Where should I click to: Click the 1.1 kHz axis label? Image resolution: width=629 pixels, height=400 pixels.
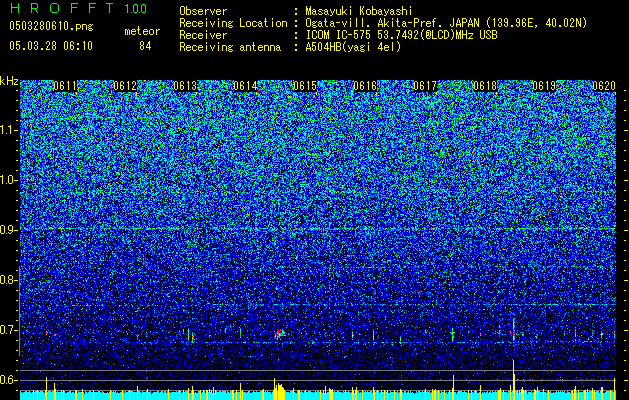click(x=8, y=130)
